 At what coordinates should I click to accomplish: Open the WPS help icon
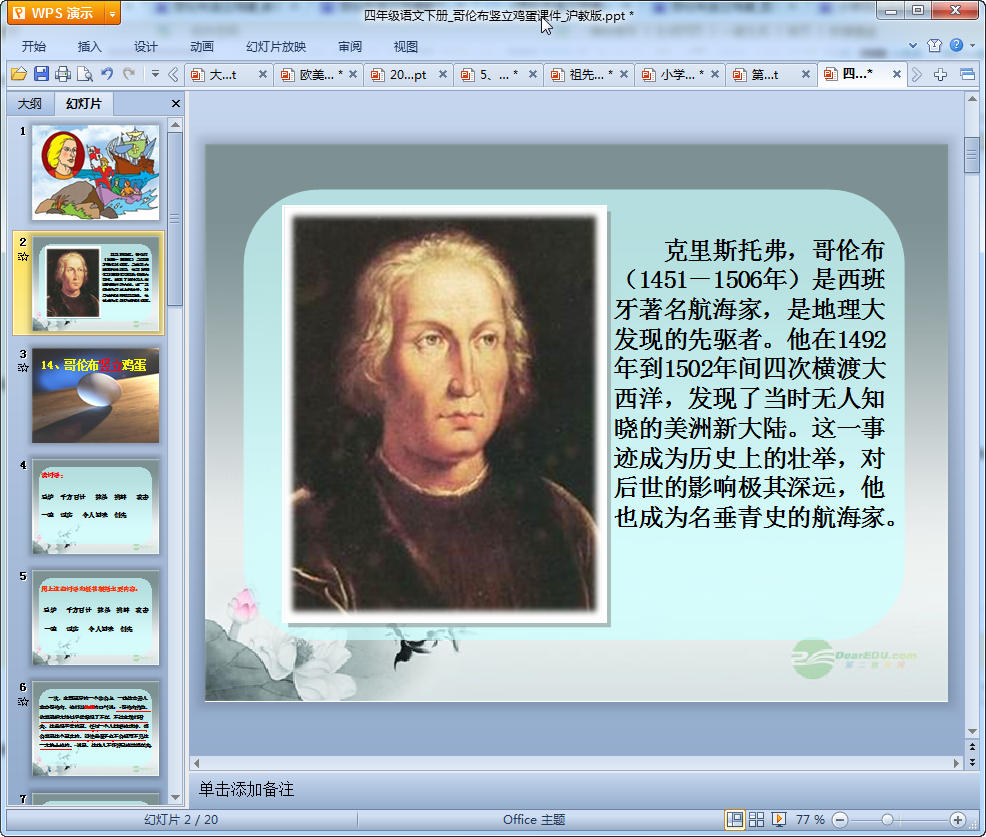[x=956, y=45]
